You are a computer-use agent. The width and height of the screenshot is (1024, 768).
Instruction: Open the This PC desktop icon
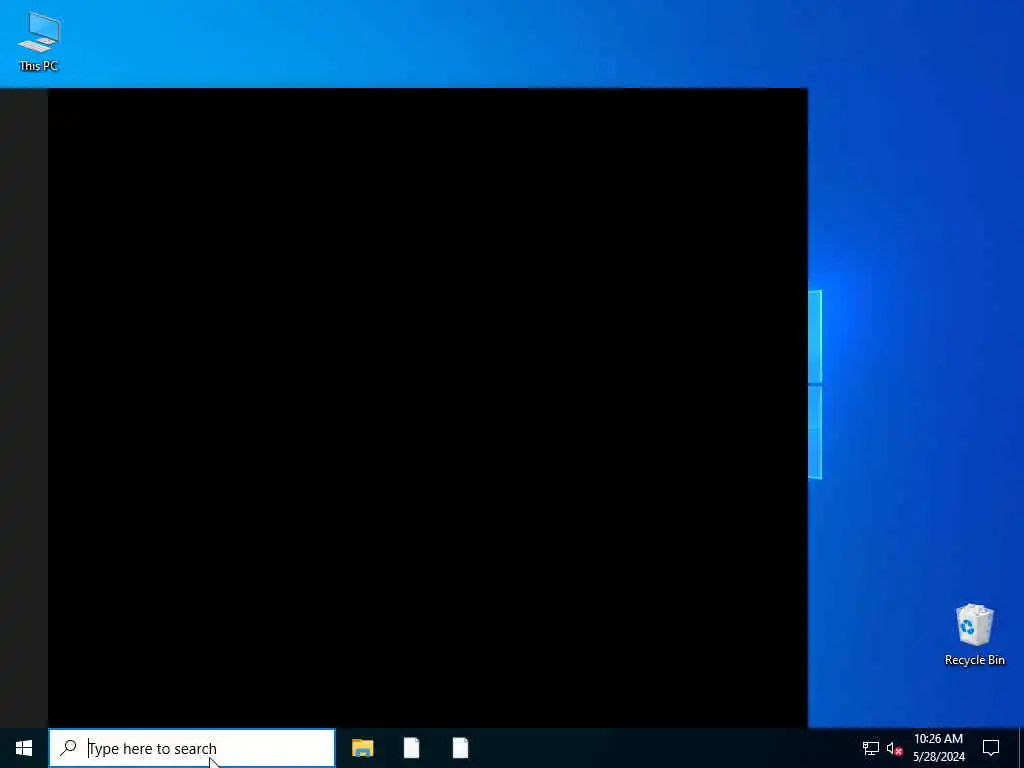coord(39,40)
